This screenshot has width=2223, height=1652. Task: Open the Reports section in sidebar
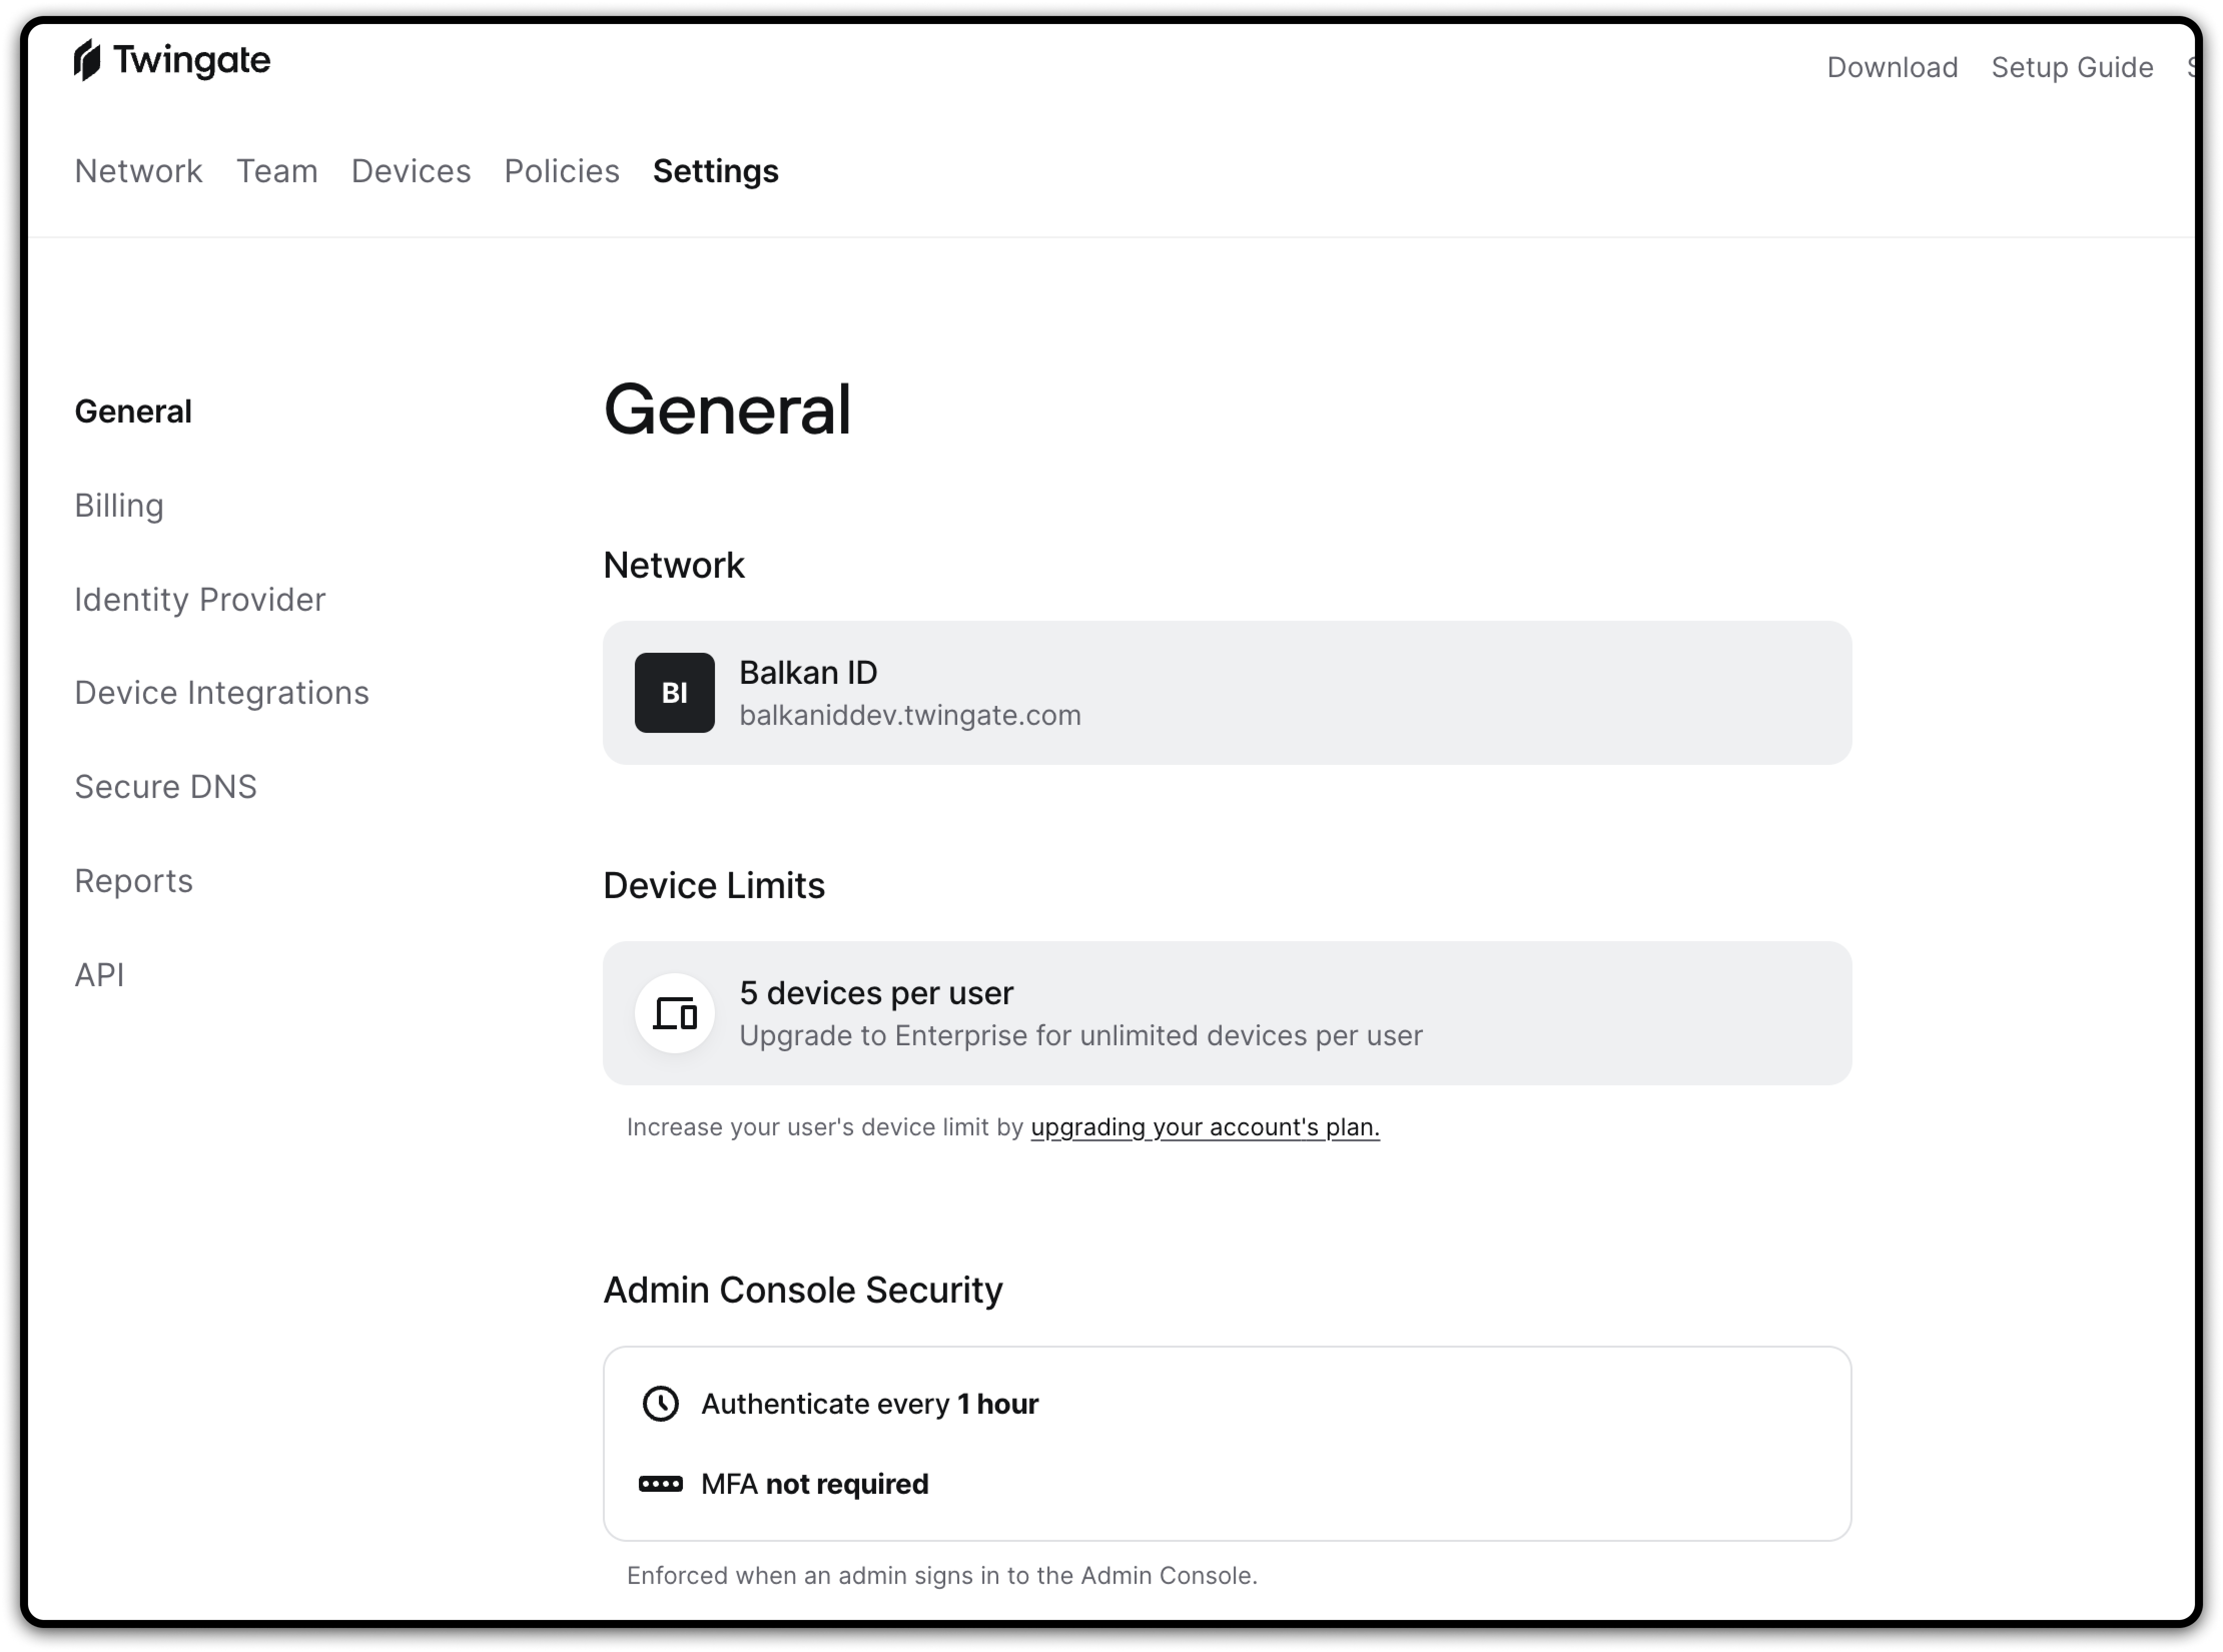pos(134,881)
